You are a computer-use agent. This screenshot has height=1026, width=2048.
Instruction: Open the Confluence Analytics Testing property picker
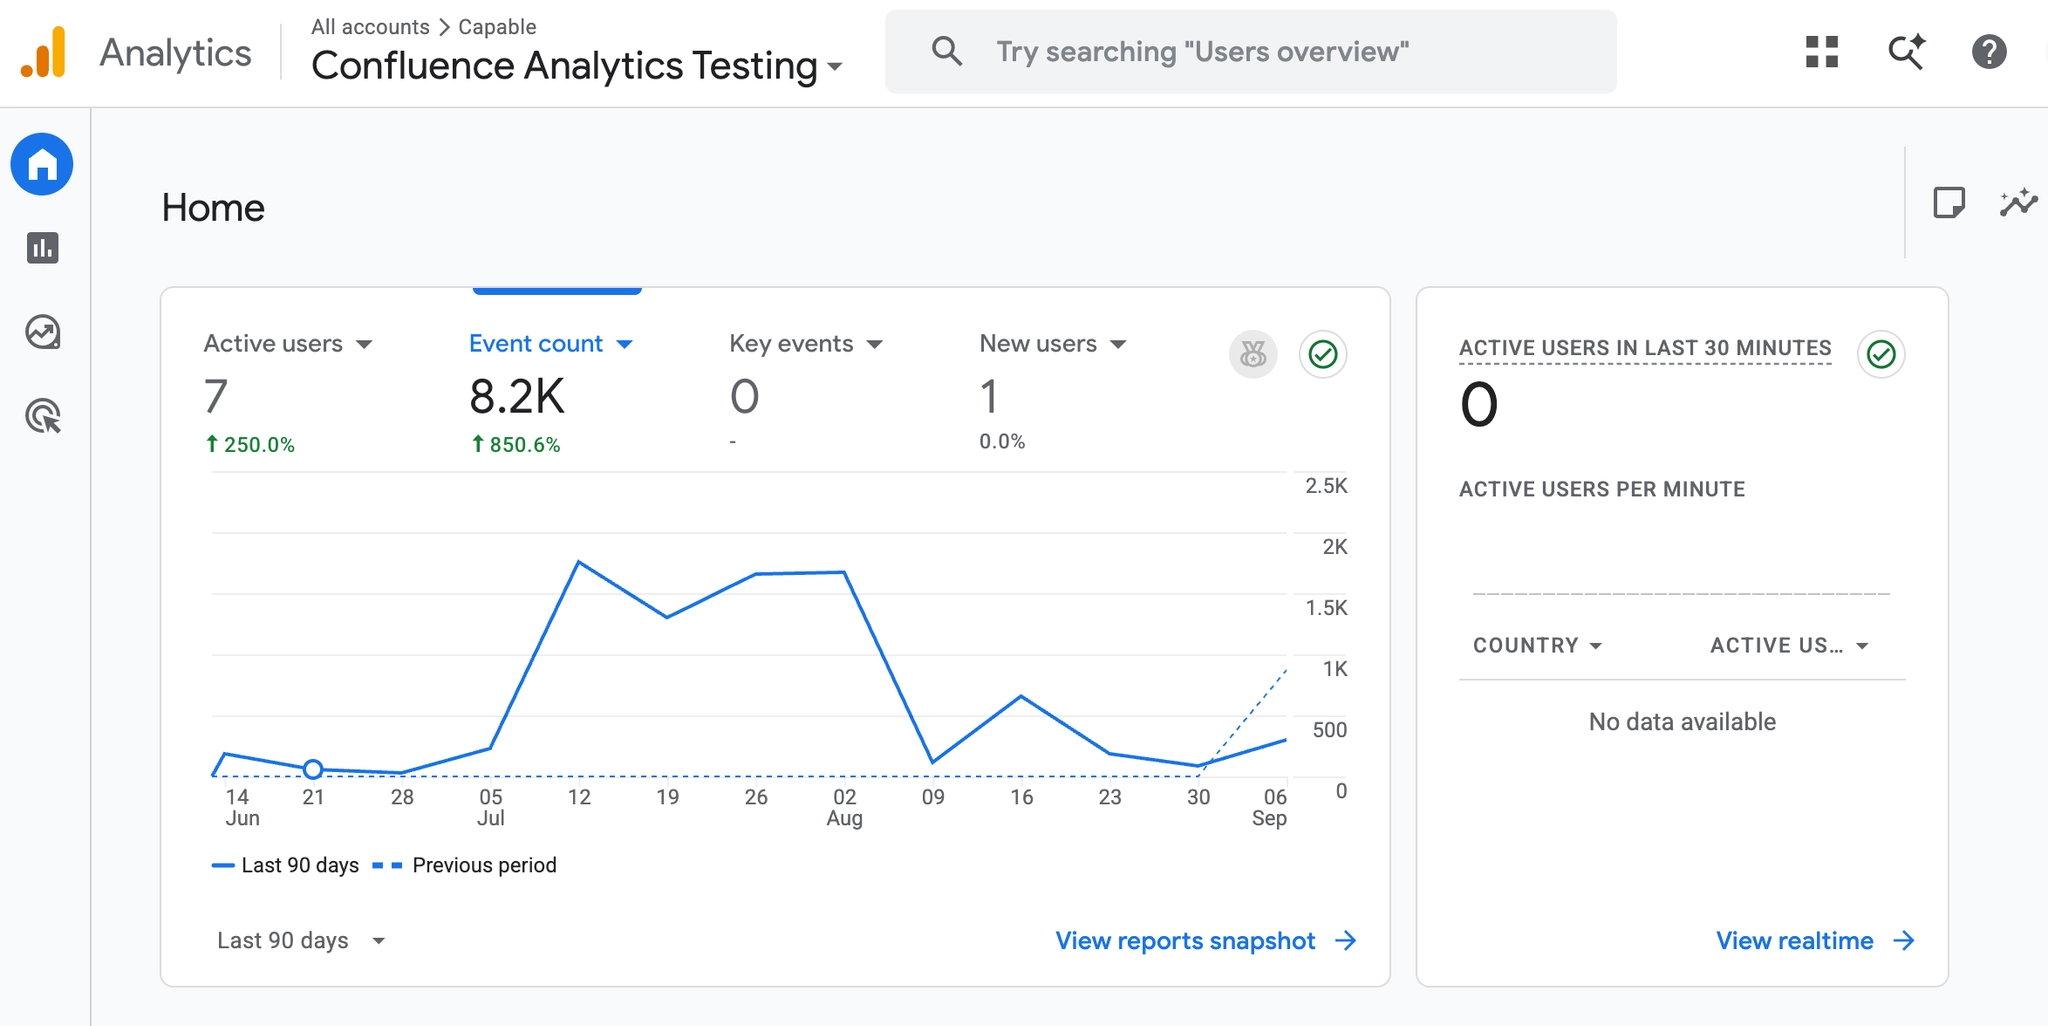[577, 66]
